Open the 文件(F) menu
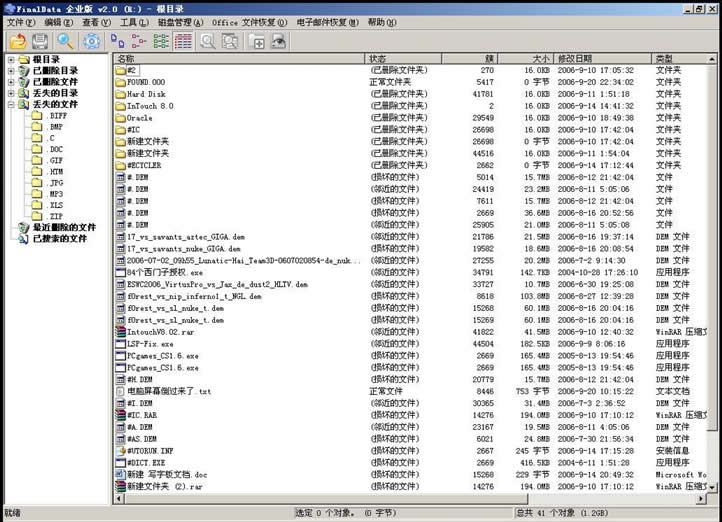Screen dimensions: 722x522 click(21, 22)
